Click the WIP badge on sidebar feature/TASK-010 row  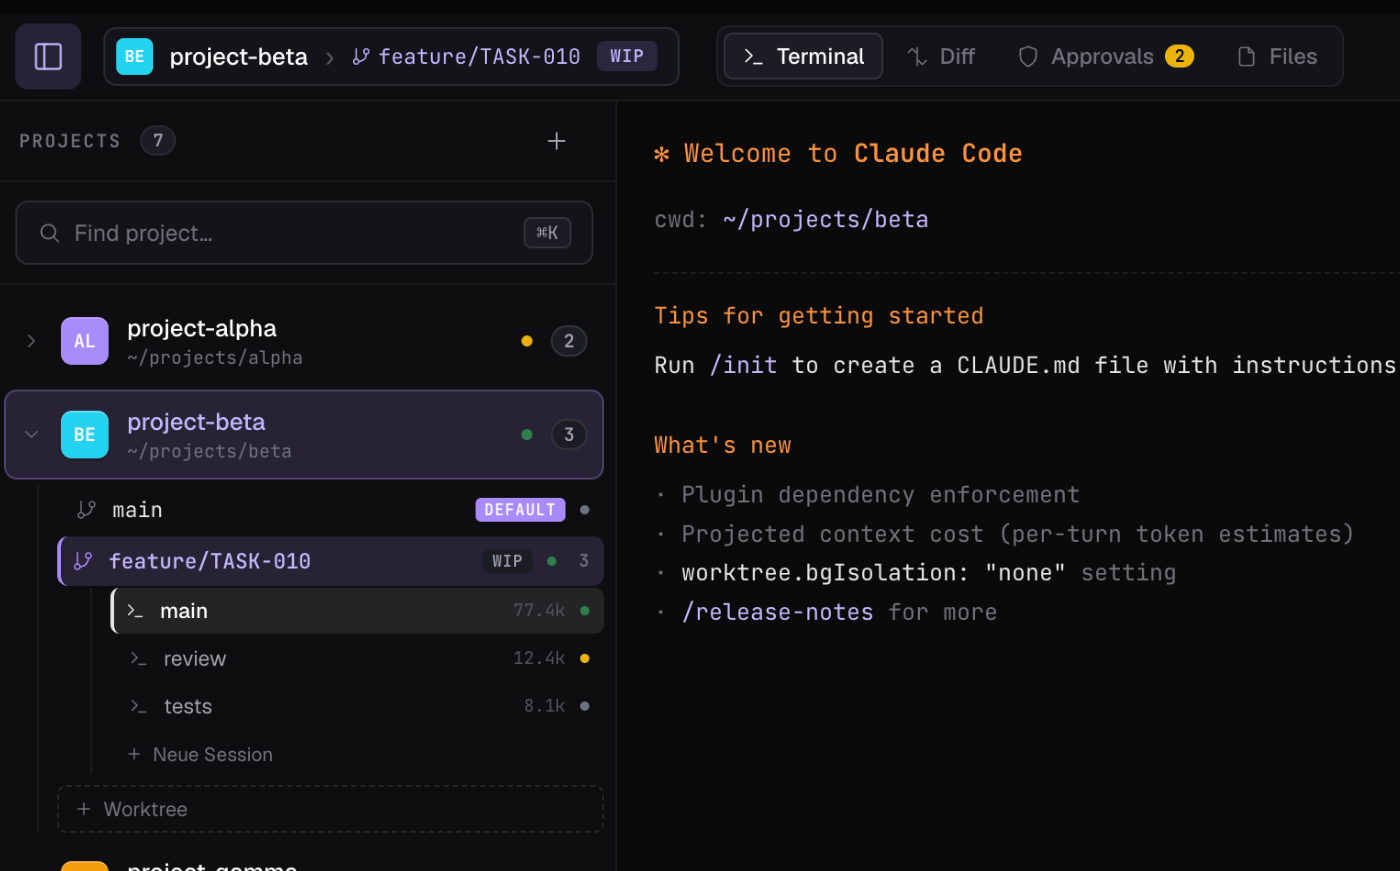click(507, 561)
